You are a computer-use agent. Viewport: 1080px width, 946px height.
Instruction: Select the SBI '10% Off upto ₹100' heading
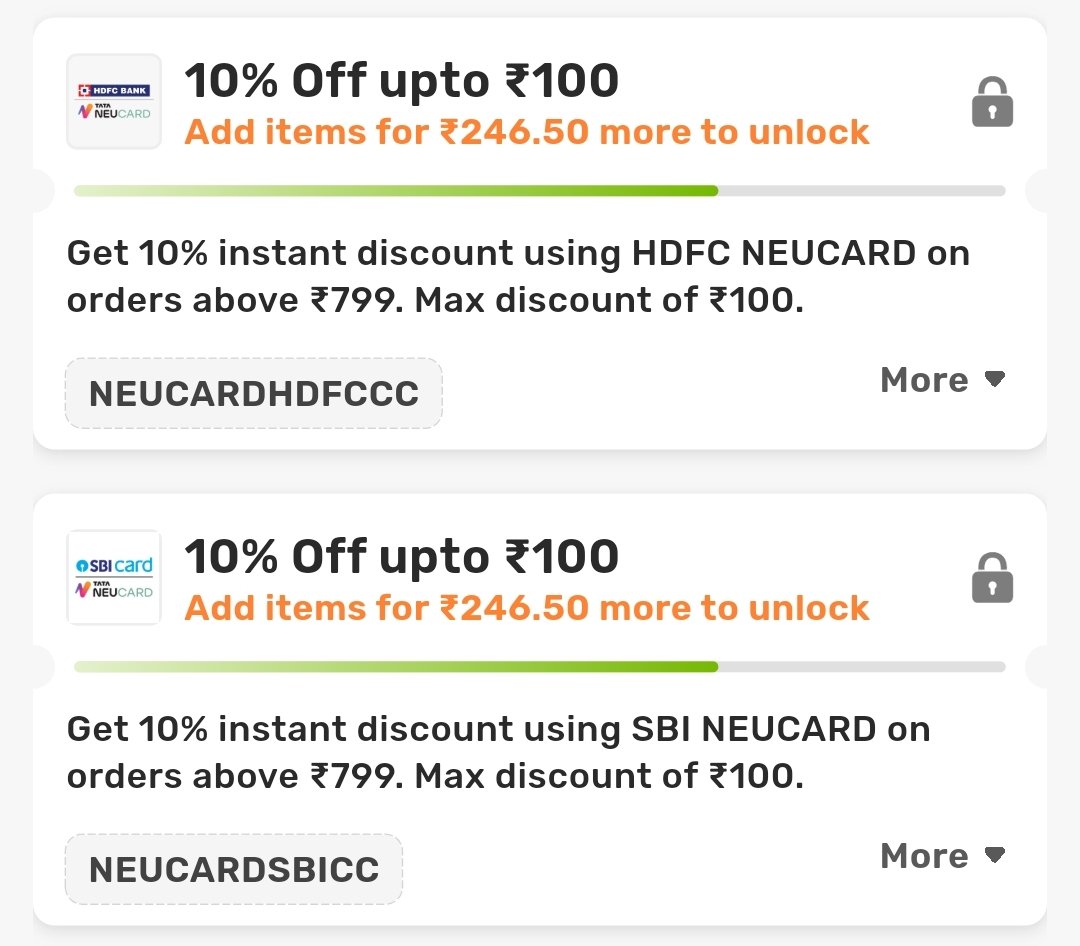(402, 557)
